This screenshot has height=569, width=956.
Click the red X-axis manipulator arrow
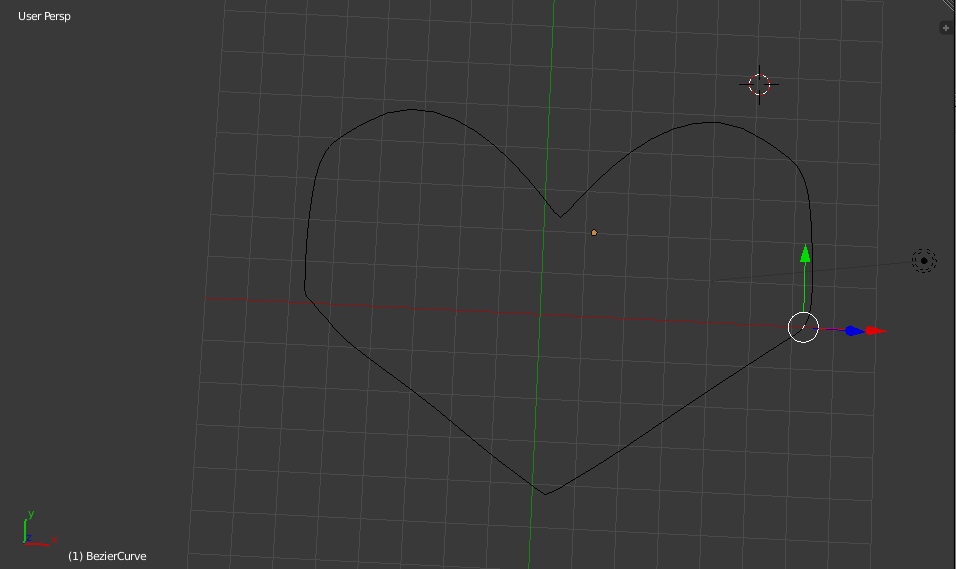(876, 331)
